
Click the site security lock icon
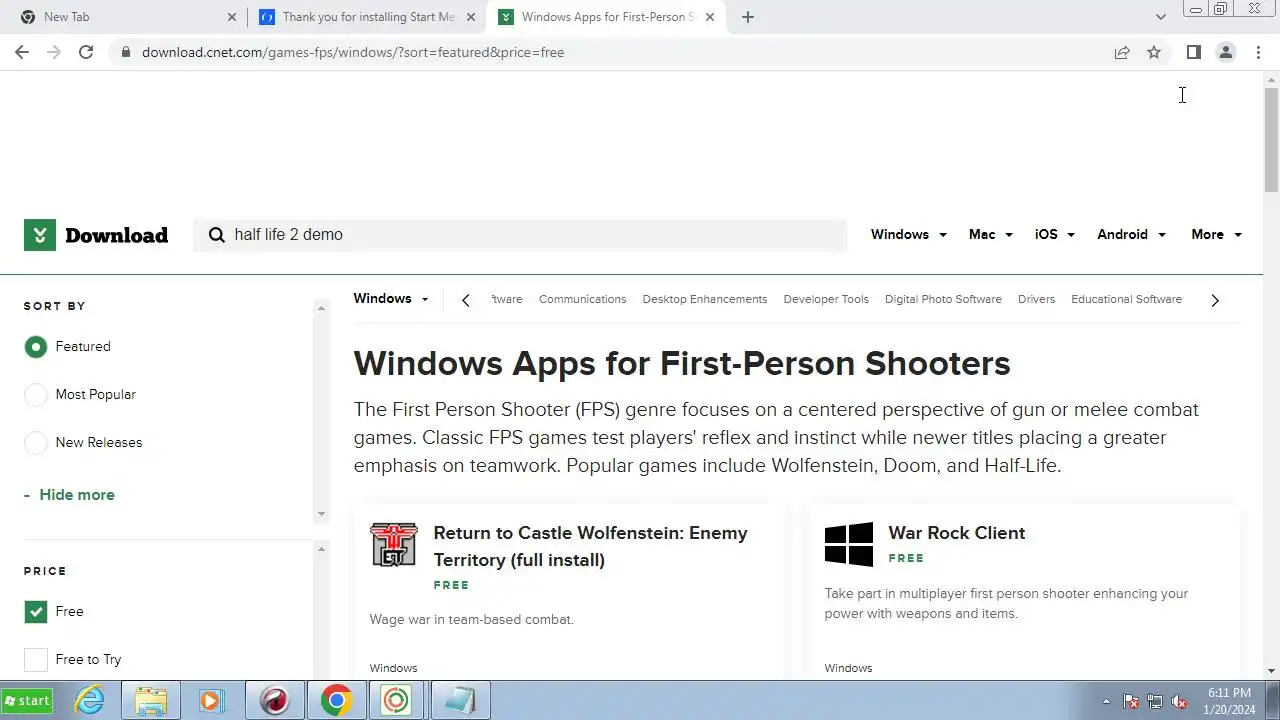click(125, 52)
